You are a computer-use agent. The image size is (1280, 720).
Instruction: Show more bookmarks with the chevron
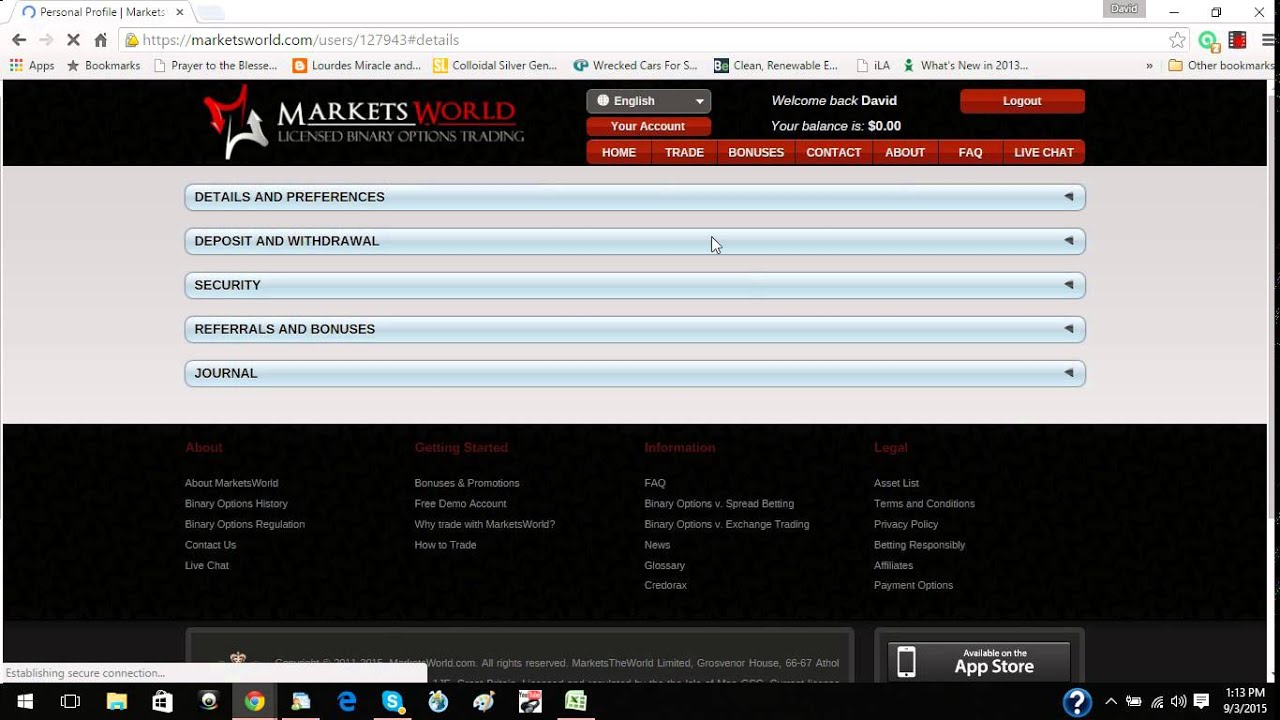[1149, 66]
